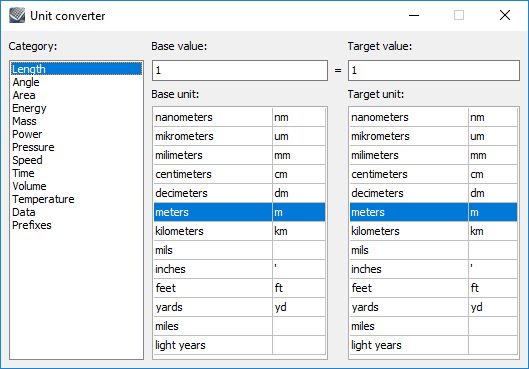Choose yards in Target unit list

pos(434,307)
